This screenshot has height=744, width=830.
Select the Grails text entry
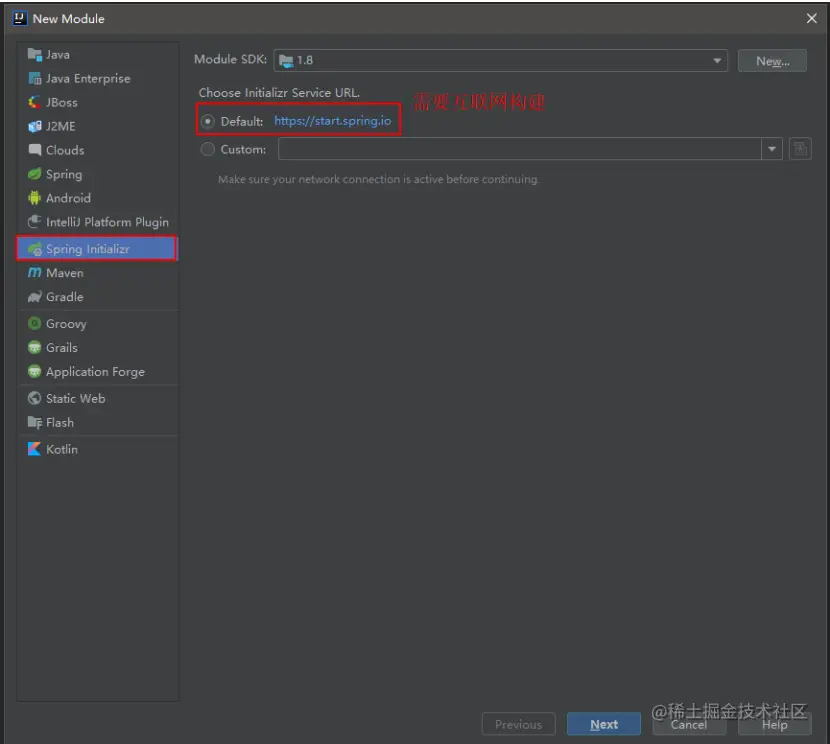tap(61, 348)
